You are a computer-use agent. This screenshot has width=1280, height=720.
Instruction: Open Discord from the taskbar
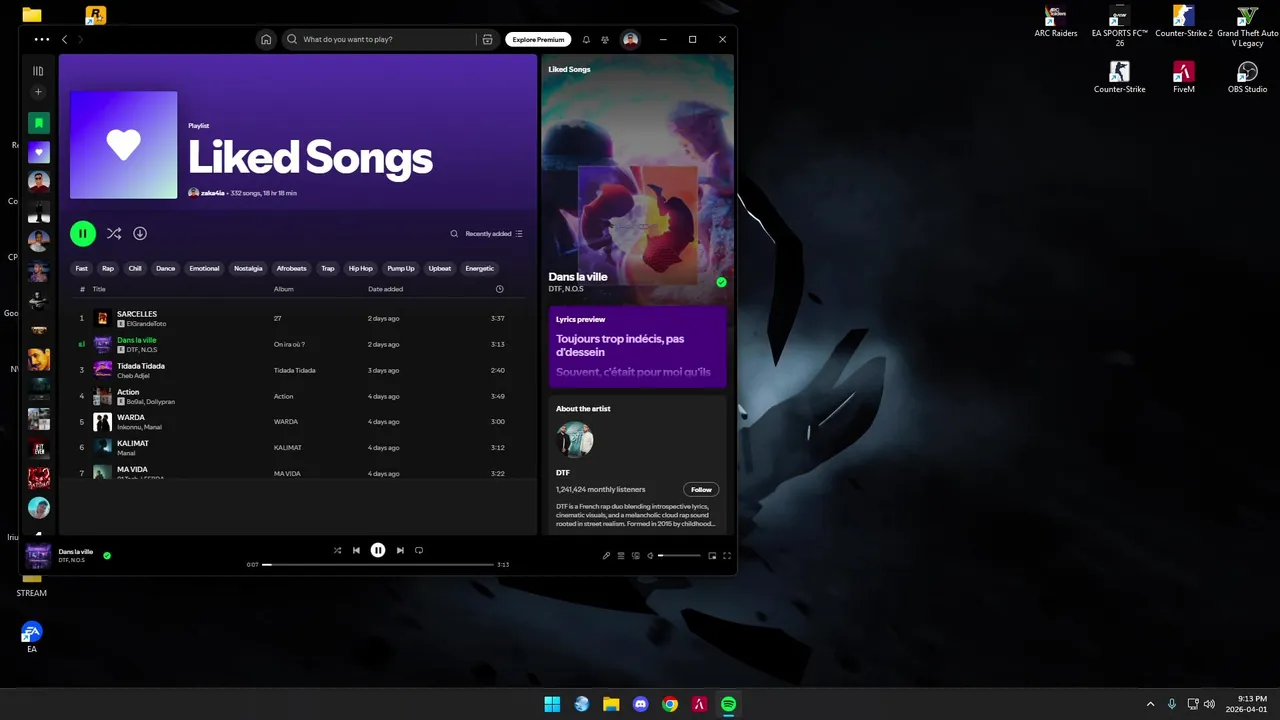[x=641, y=704]
